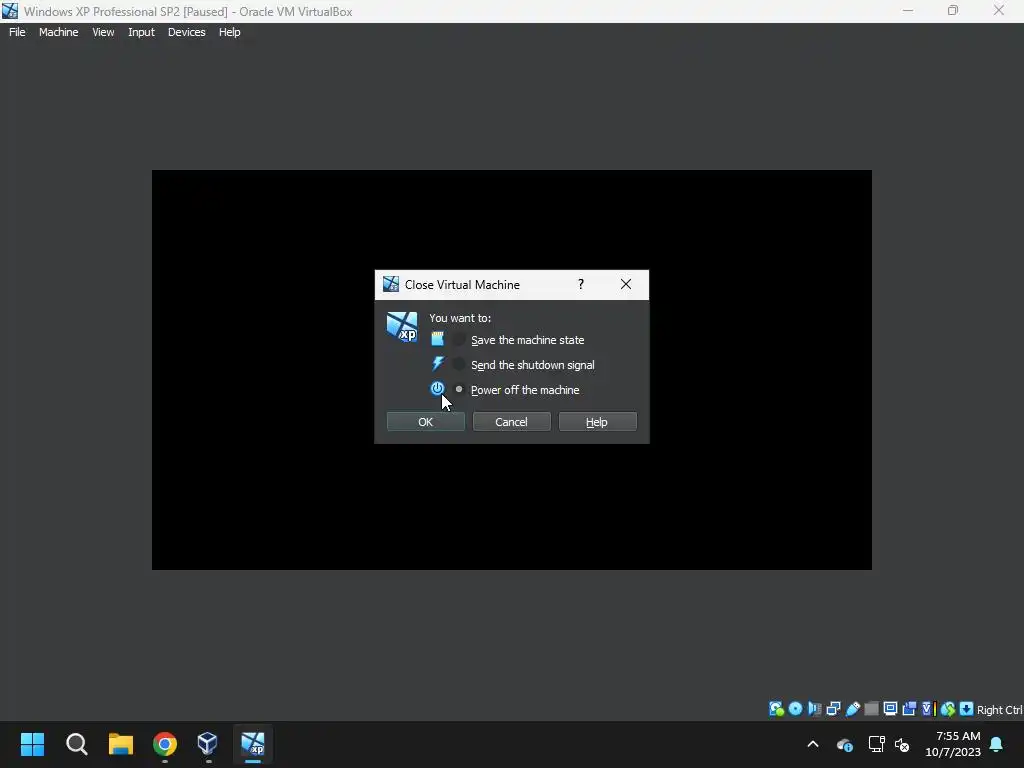This screenshot has width=1024, height=768.
Task: Click the Right Ctrl host key label
Action: coord(999,710)
